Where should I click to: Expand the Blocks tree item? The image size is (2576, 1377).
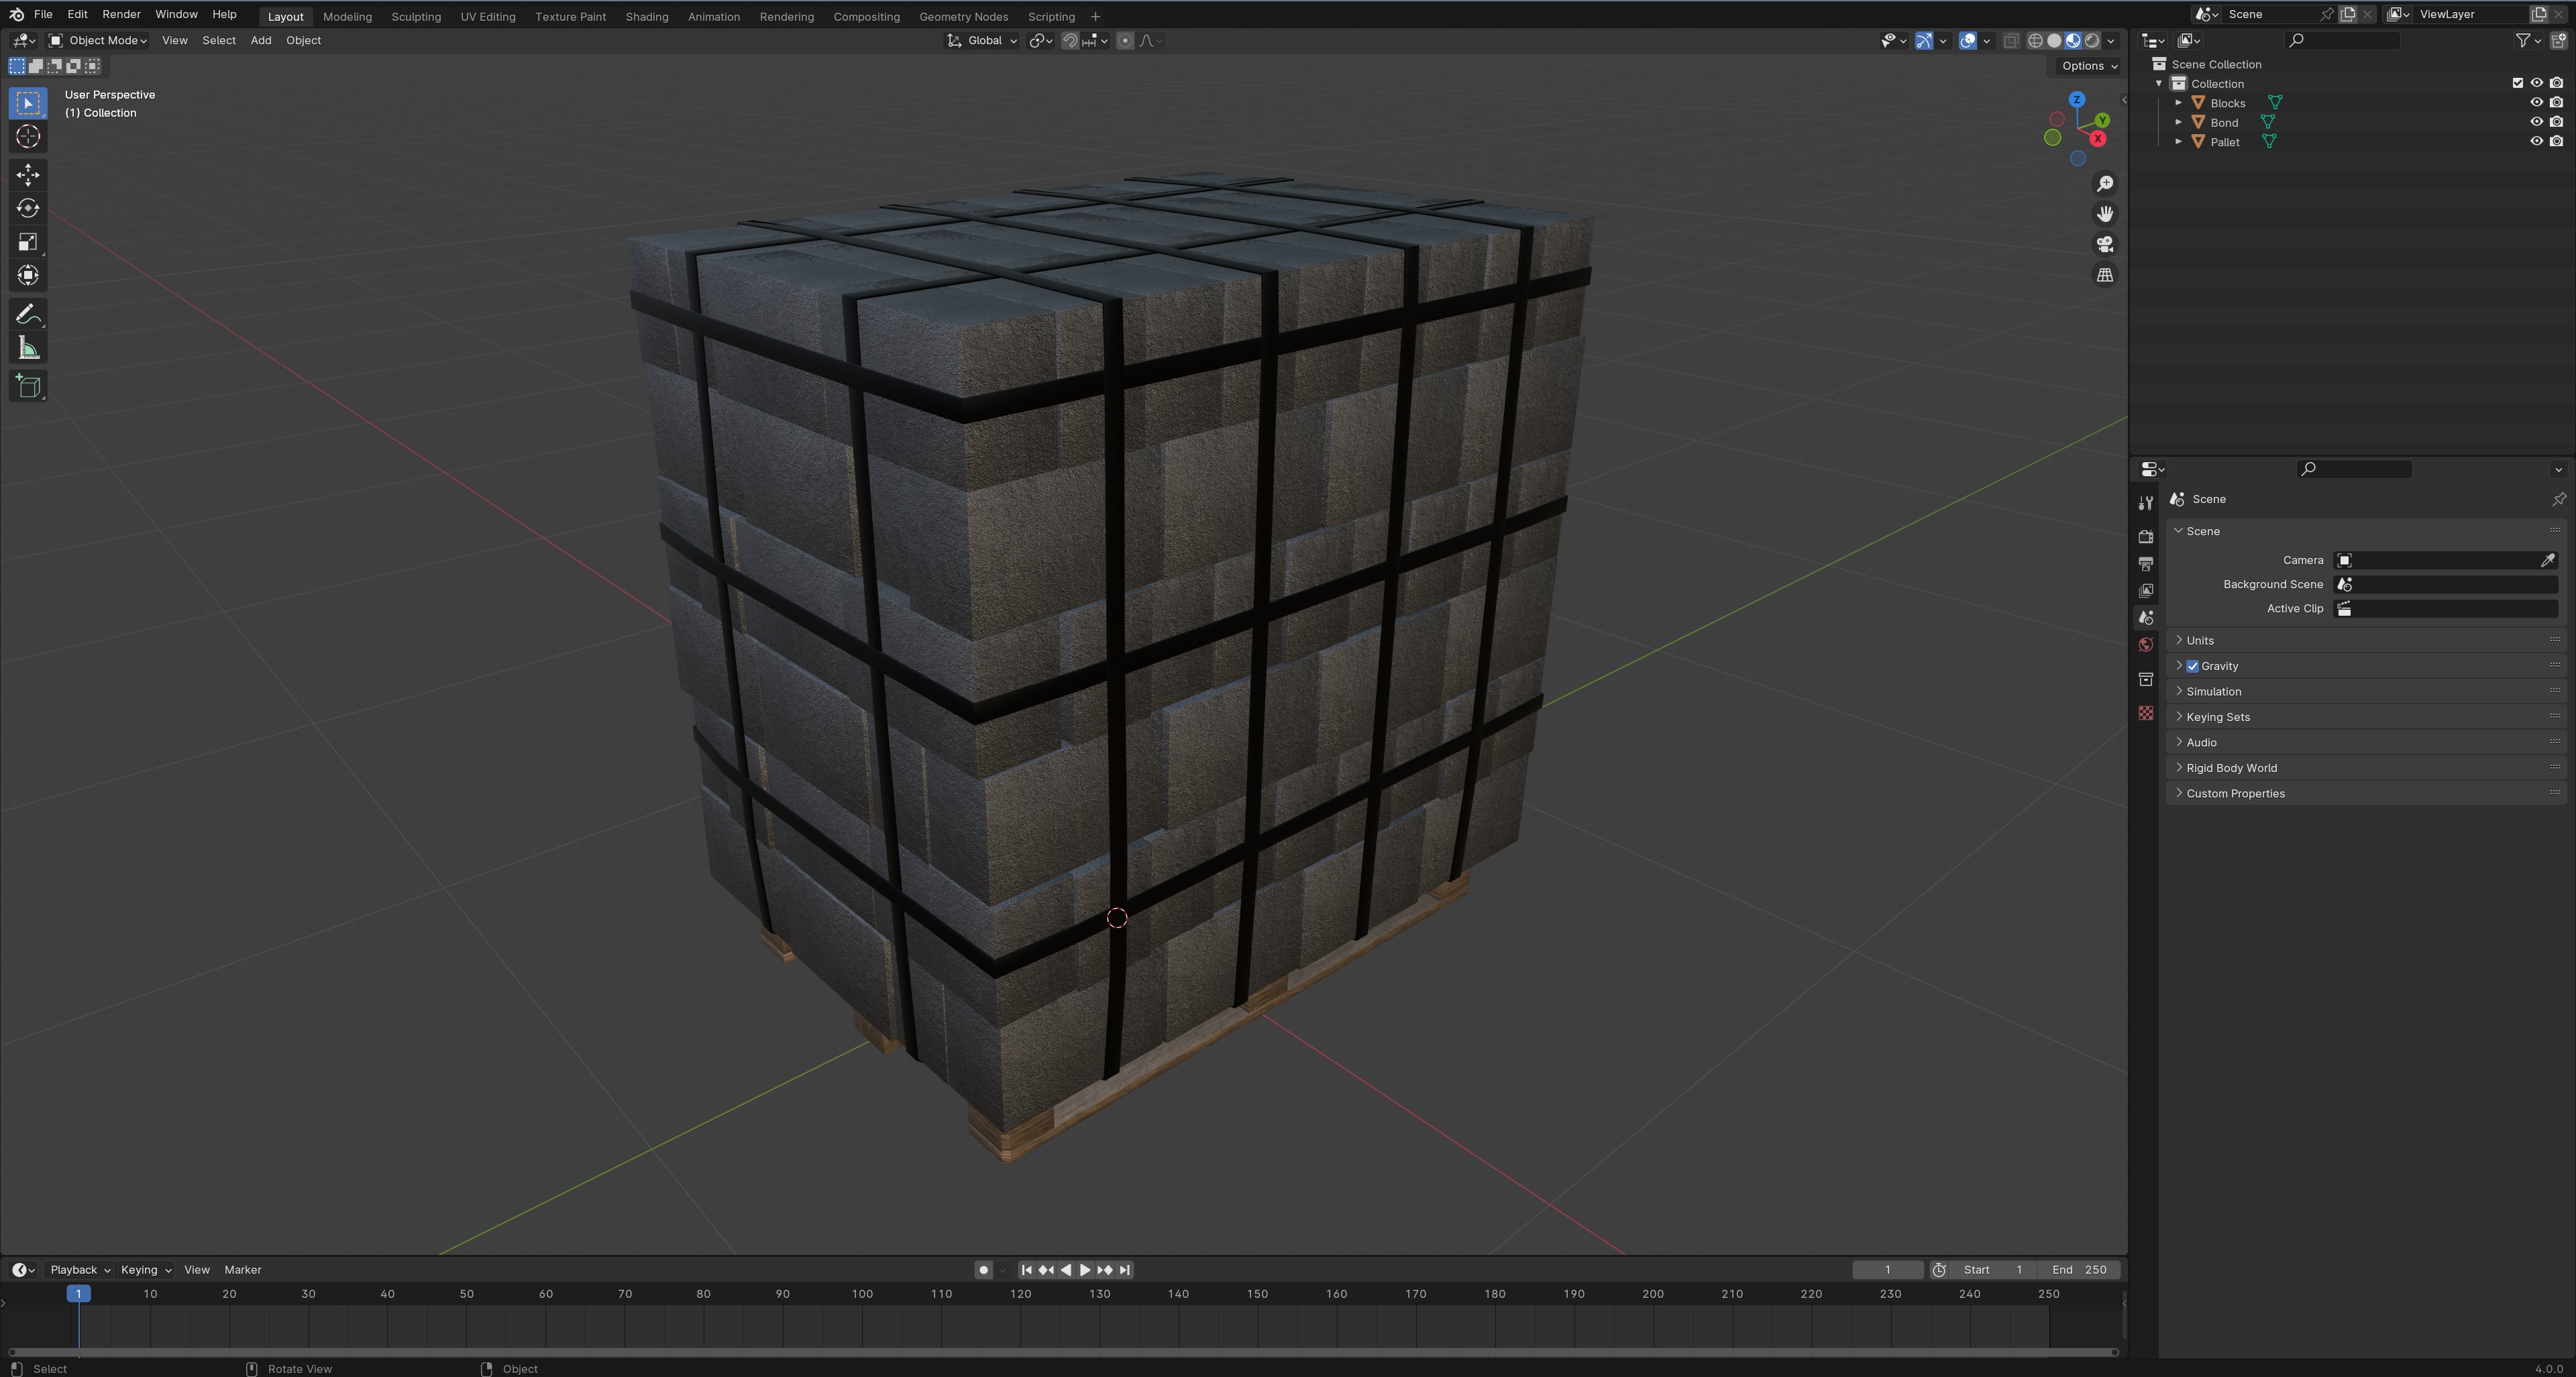2178,103
